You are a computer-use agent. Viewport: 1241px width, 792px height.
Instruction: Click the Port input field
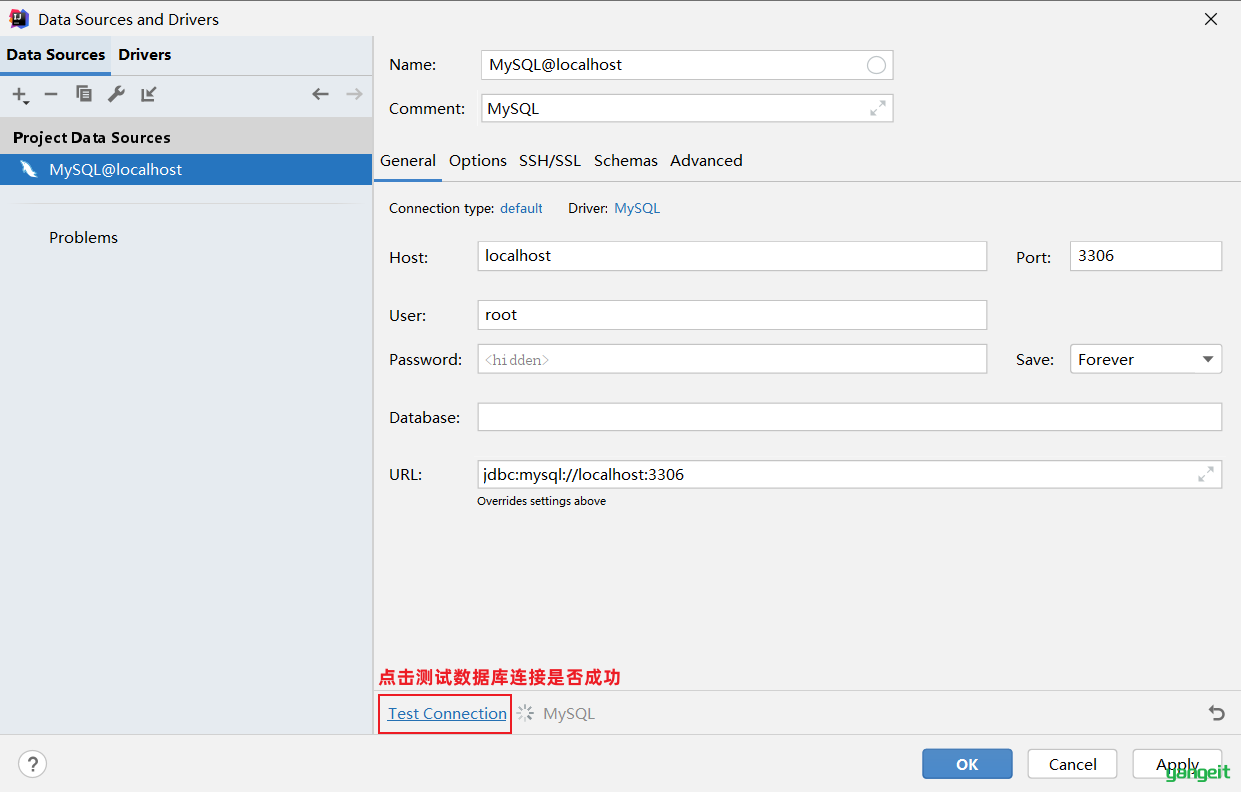point(1146,256)
